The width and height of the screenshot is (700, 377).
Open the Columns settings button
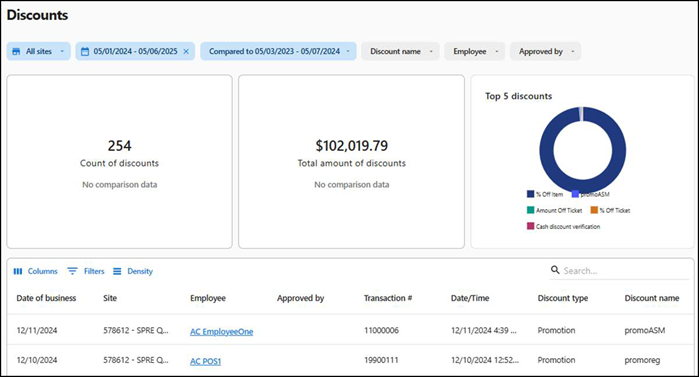[x=36, y=271]
